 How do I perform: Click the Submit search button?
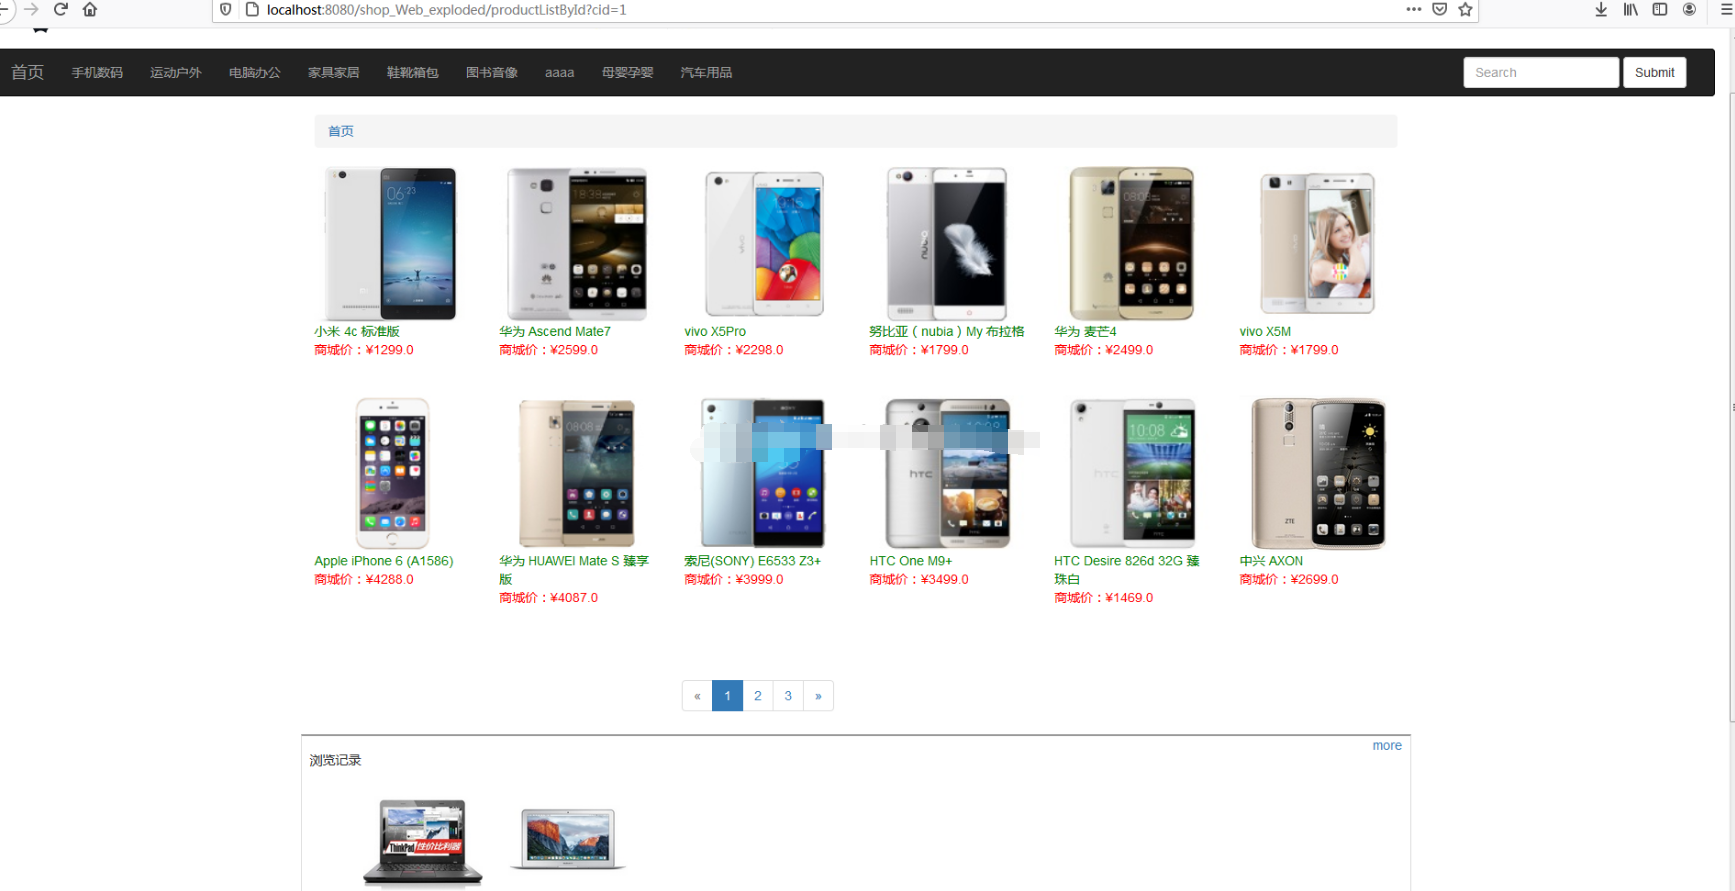pyautogui.click(x=1654, y=72)
